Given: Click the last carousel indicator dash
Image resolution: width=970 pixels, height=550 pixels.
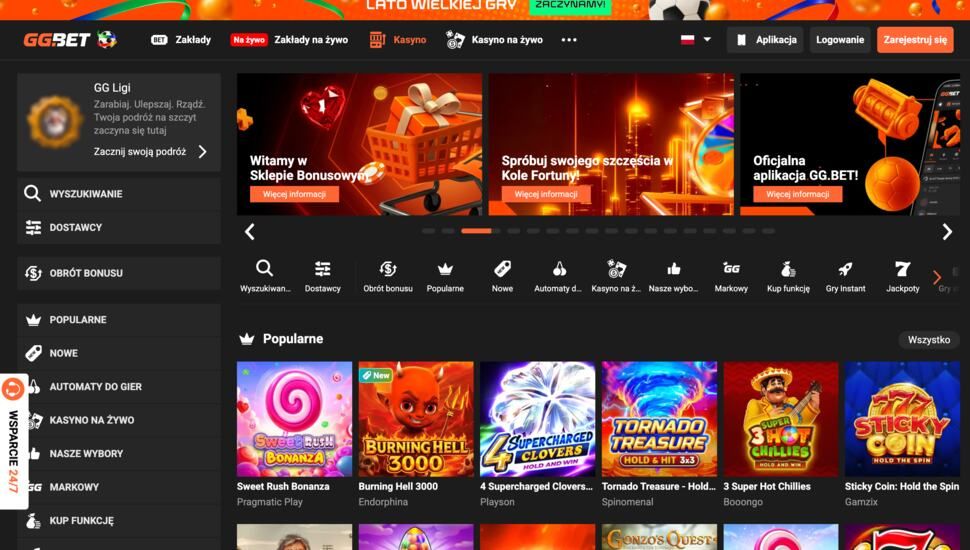Looking at the screenshot, I should pos(768,231).
